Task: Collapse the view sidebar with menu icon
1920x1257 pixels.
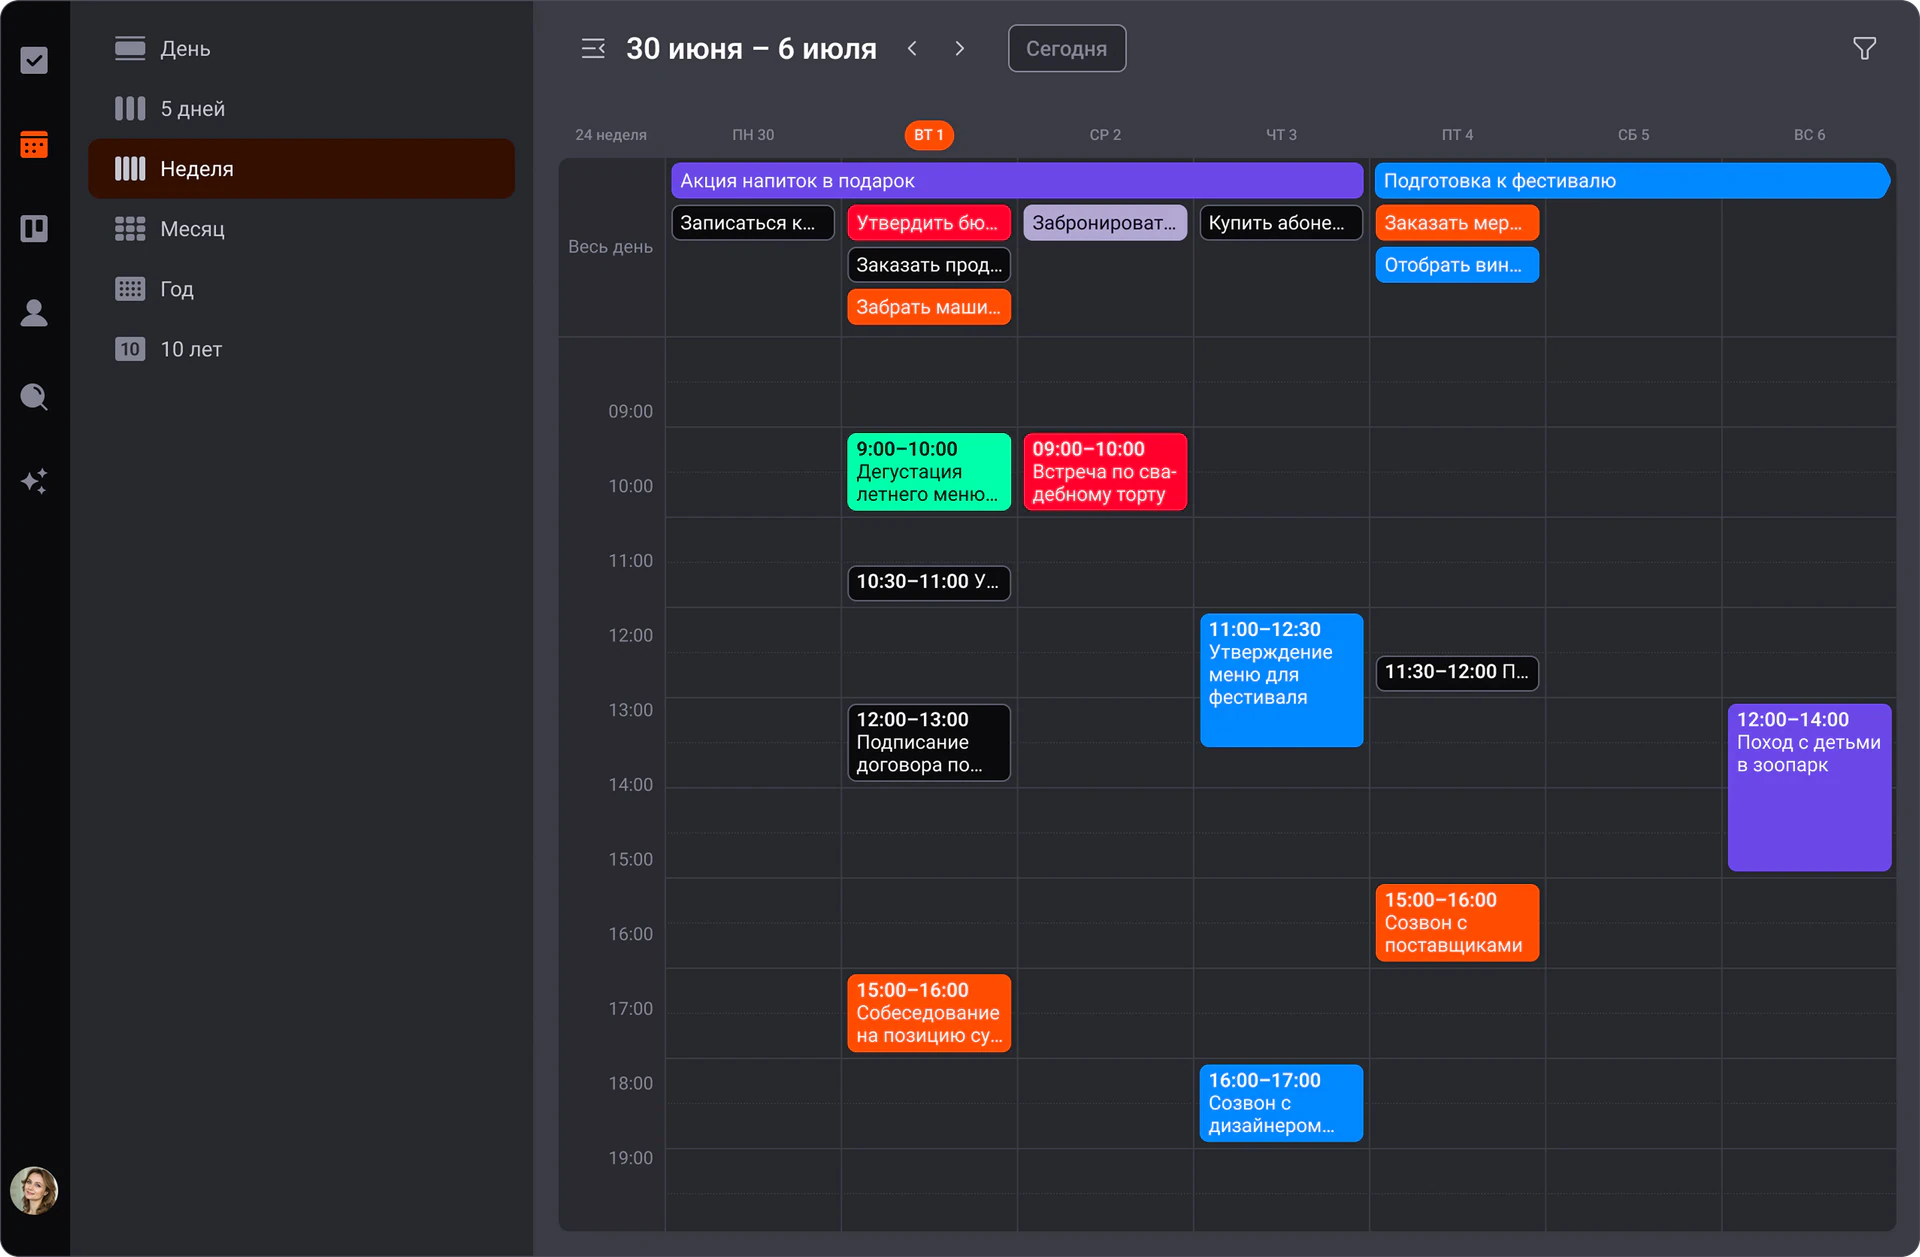Action: tap(593, 48)
